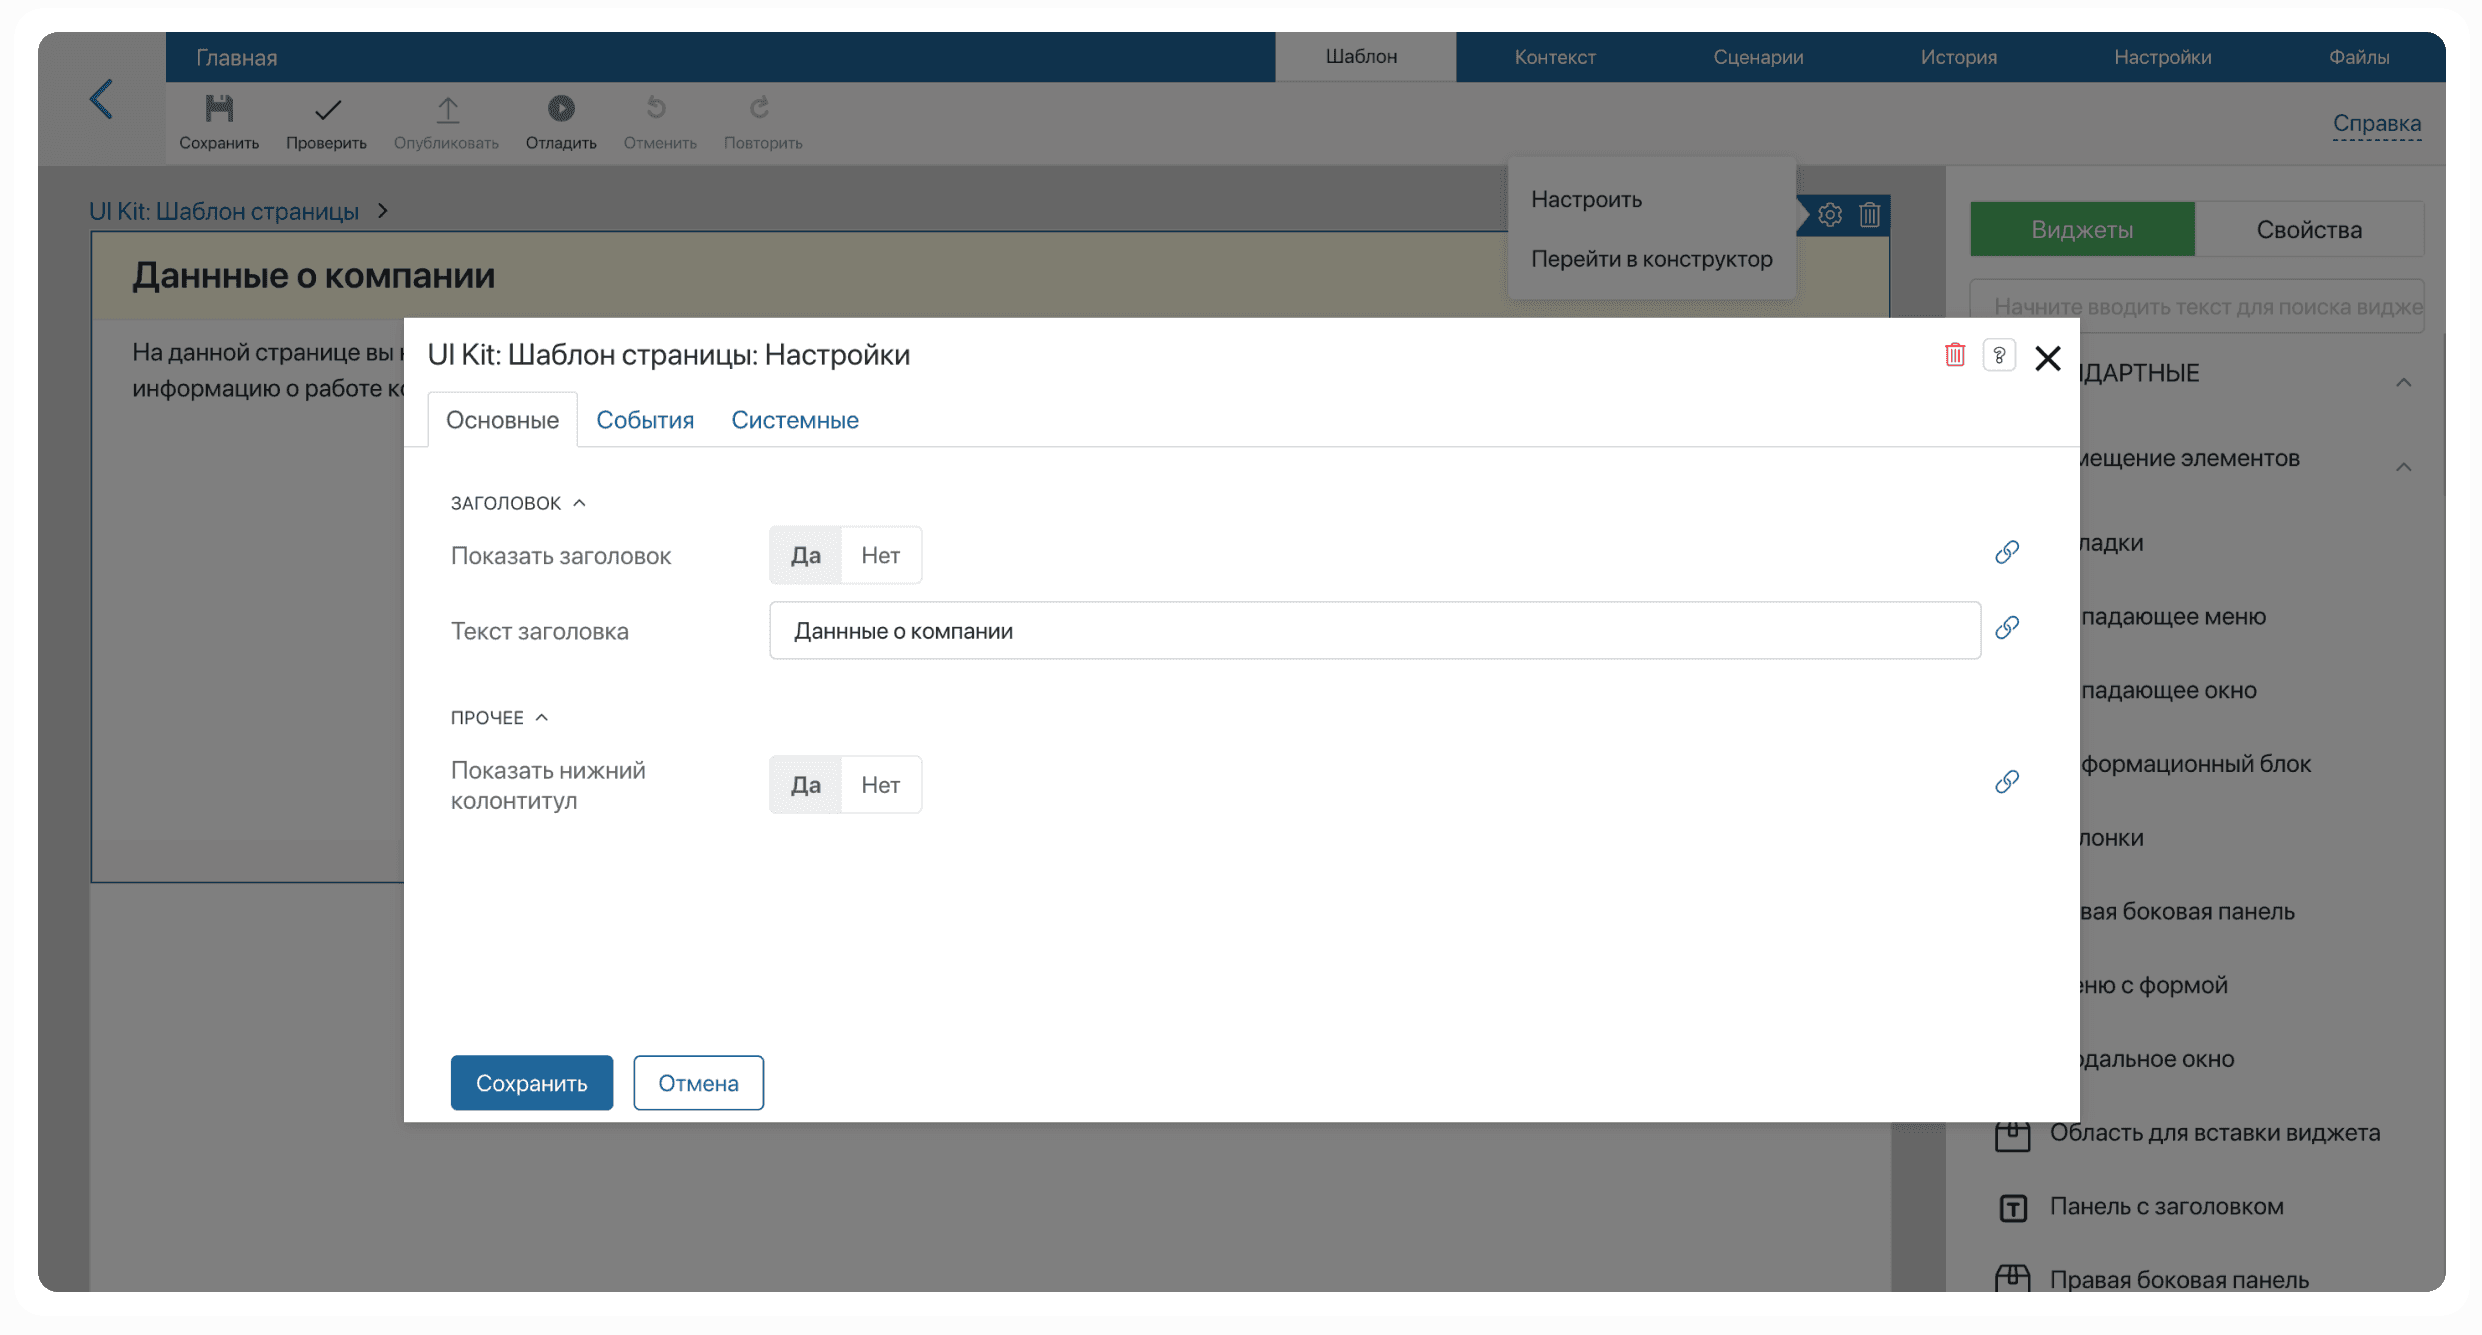Open the Системные tab
Screen dimensions: 2482x1335
coord(794,420)
